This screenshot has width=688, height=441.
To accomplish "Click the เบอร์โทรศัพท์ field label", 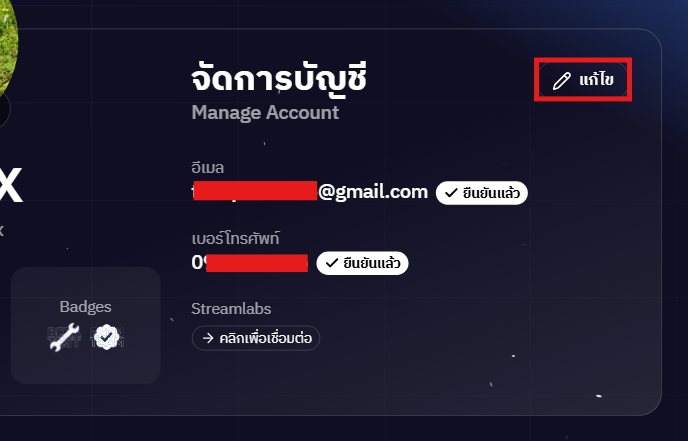I will point(235,238).
